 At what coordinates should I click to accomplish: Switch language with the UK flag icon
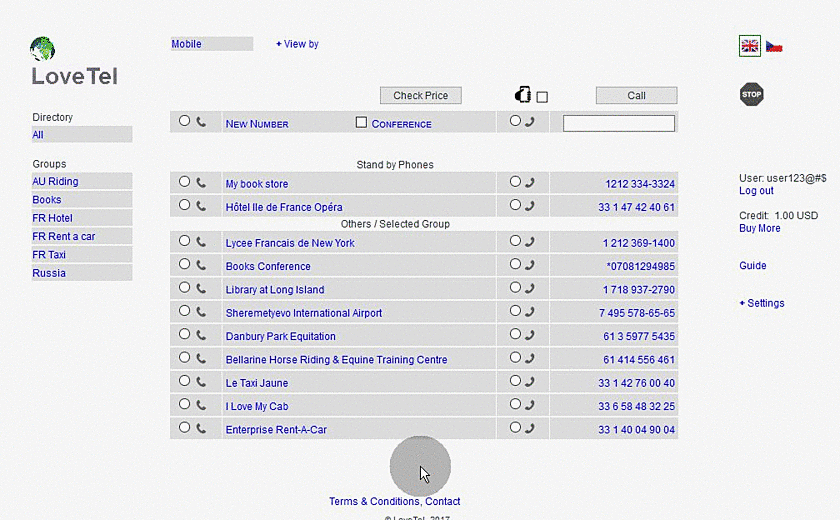click(x=749, y=46)
